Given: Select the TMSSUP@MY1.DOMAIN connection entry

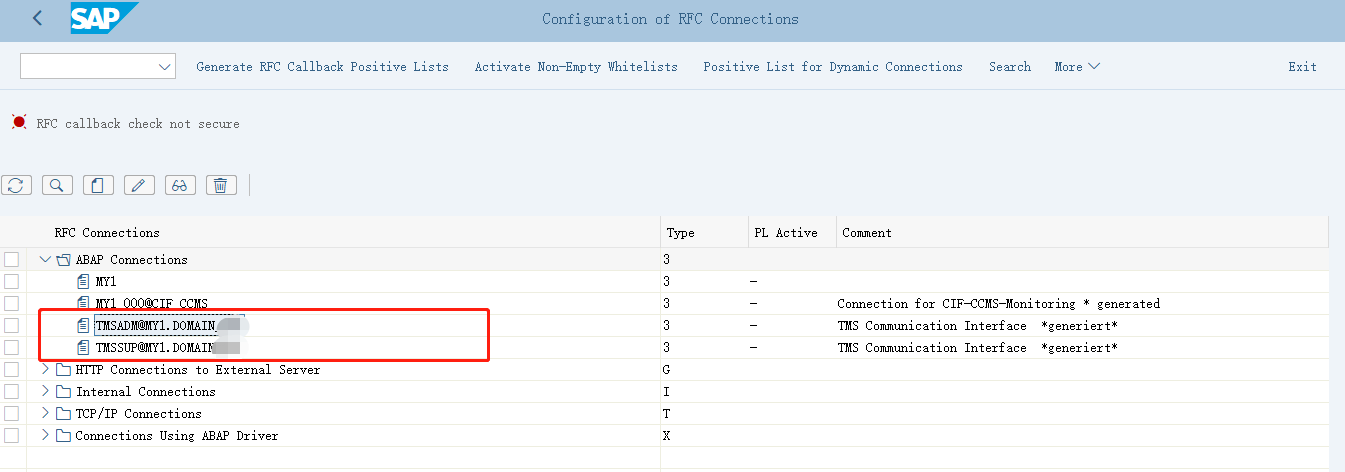Looking at the screenshot, I should tap(154, 348).
